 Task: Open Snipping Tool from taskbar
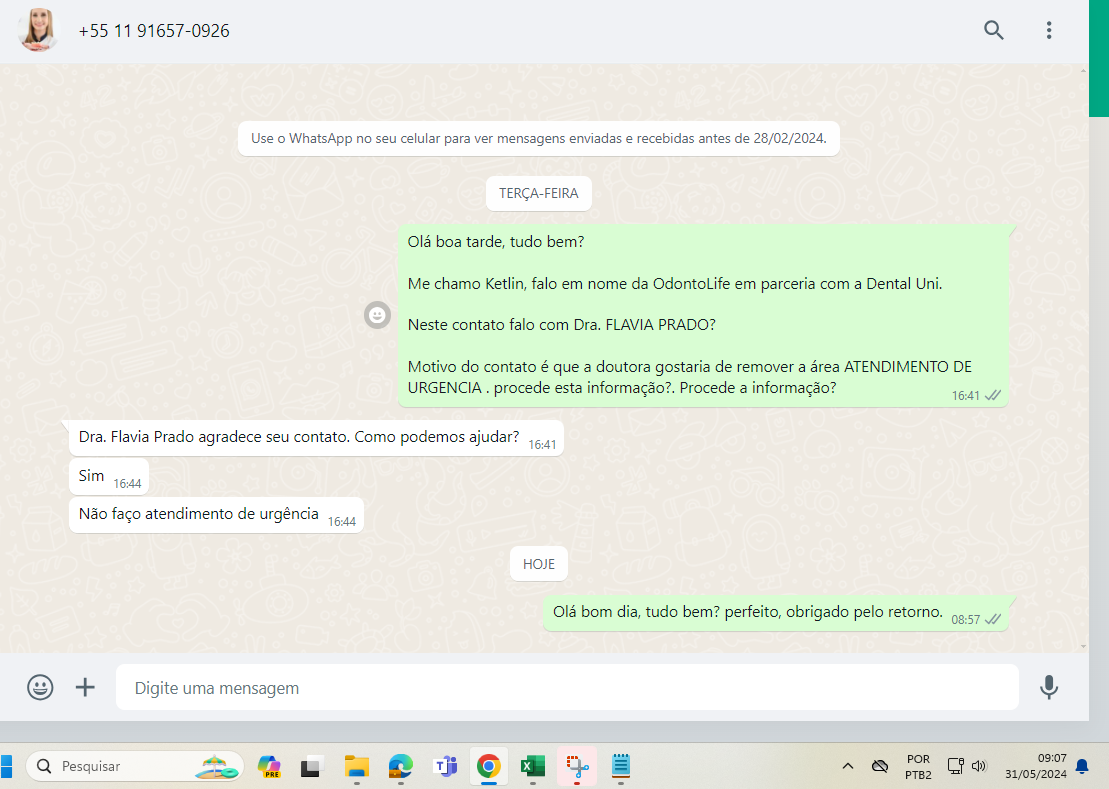[577, 766]
